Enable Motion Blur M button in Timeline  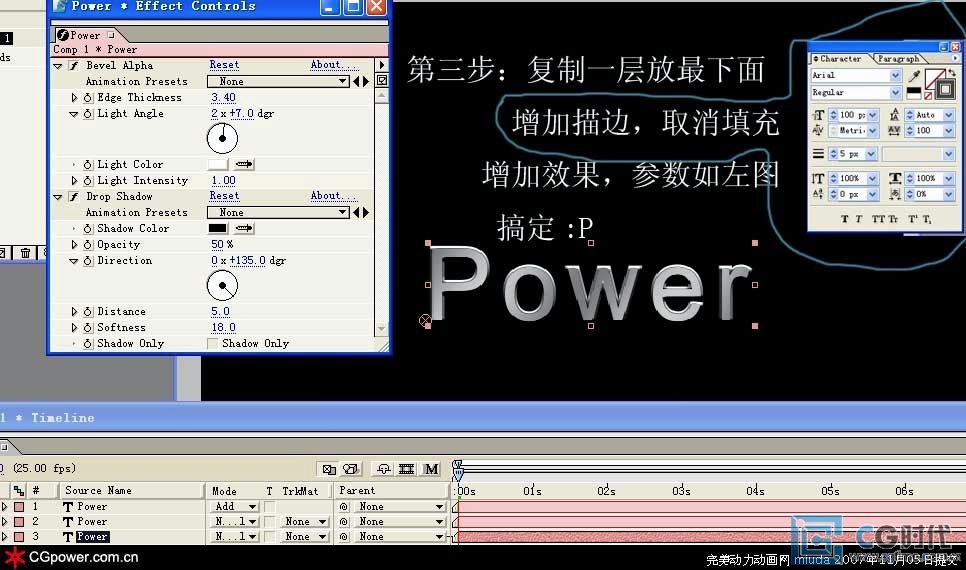(431, 469)
